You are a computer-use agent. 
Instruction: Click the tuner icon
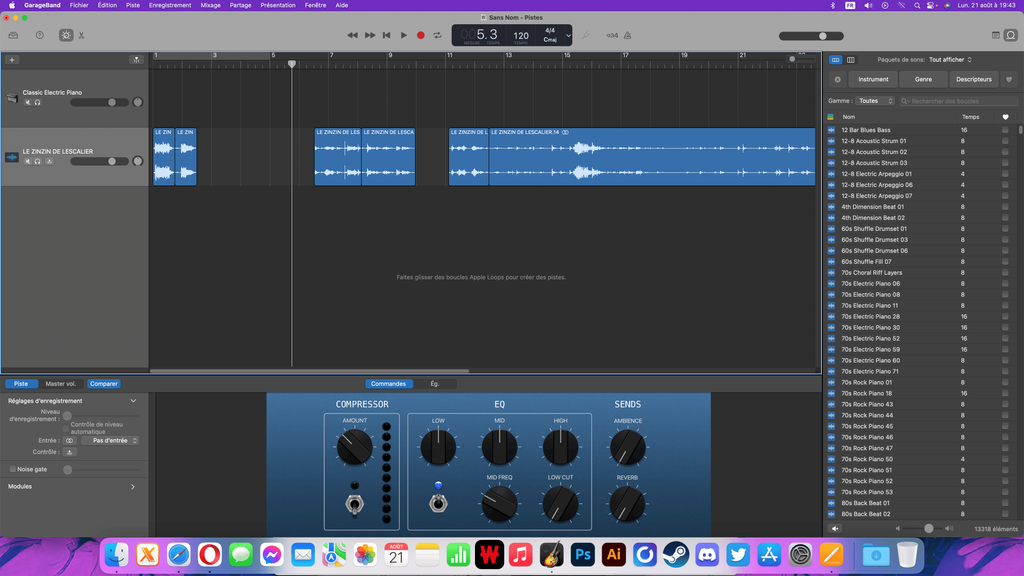(x=585, y=35)
